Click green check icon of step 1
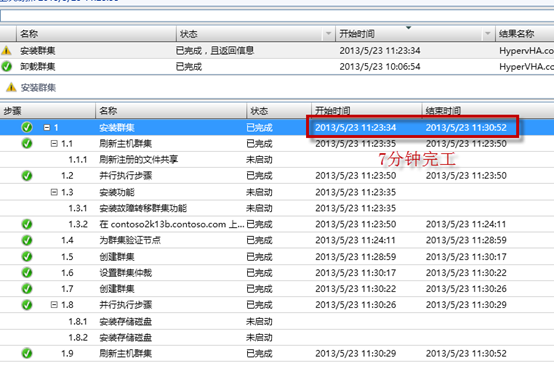554x366 pixels. tap(27, 127)
